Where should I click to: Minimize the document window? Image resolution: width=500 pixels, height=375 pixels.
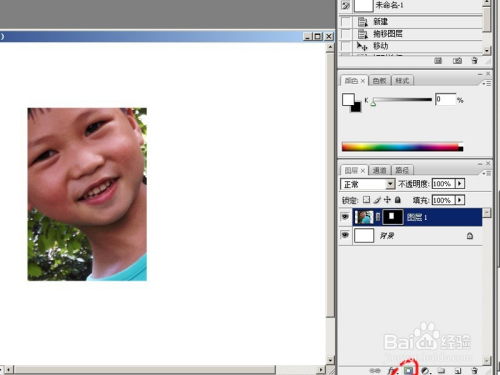(x=308, y=36)
